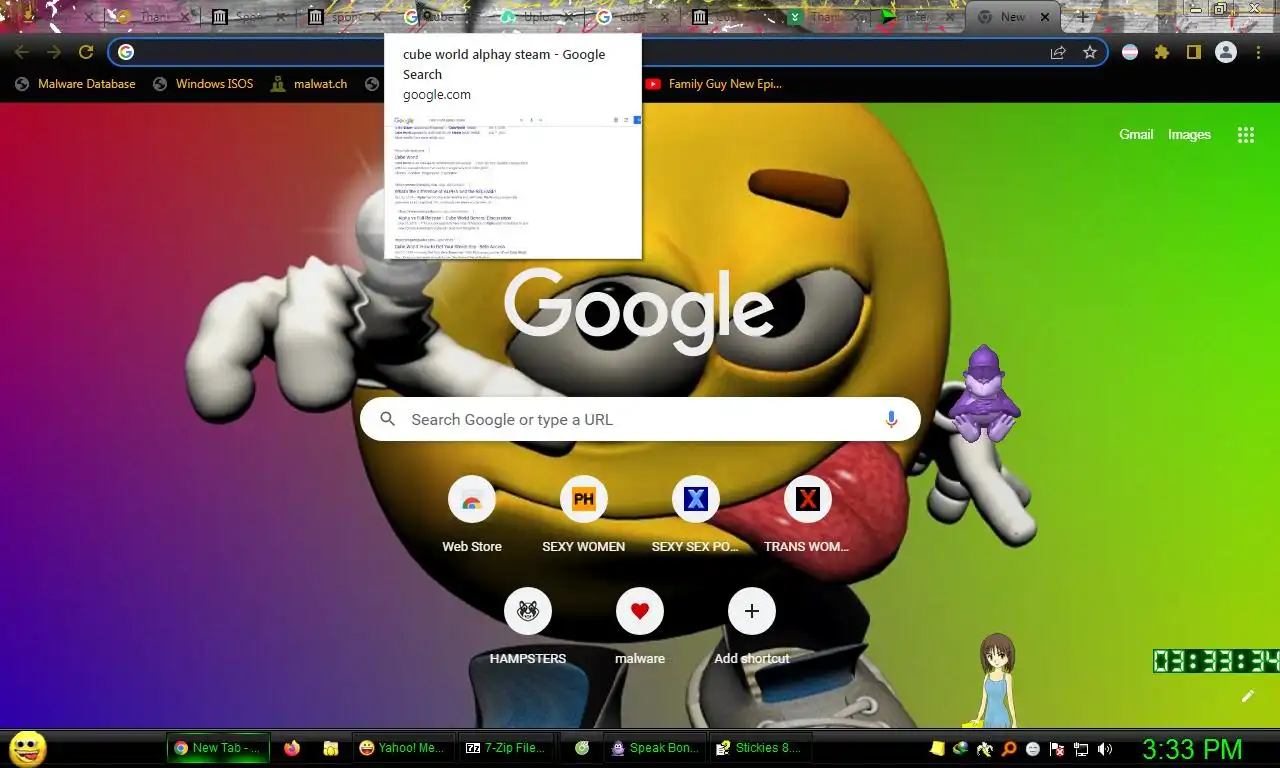Click the yellow sticky note tray icon
The width and height of the screenshot is (1280, 768).
936,748
